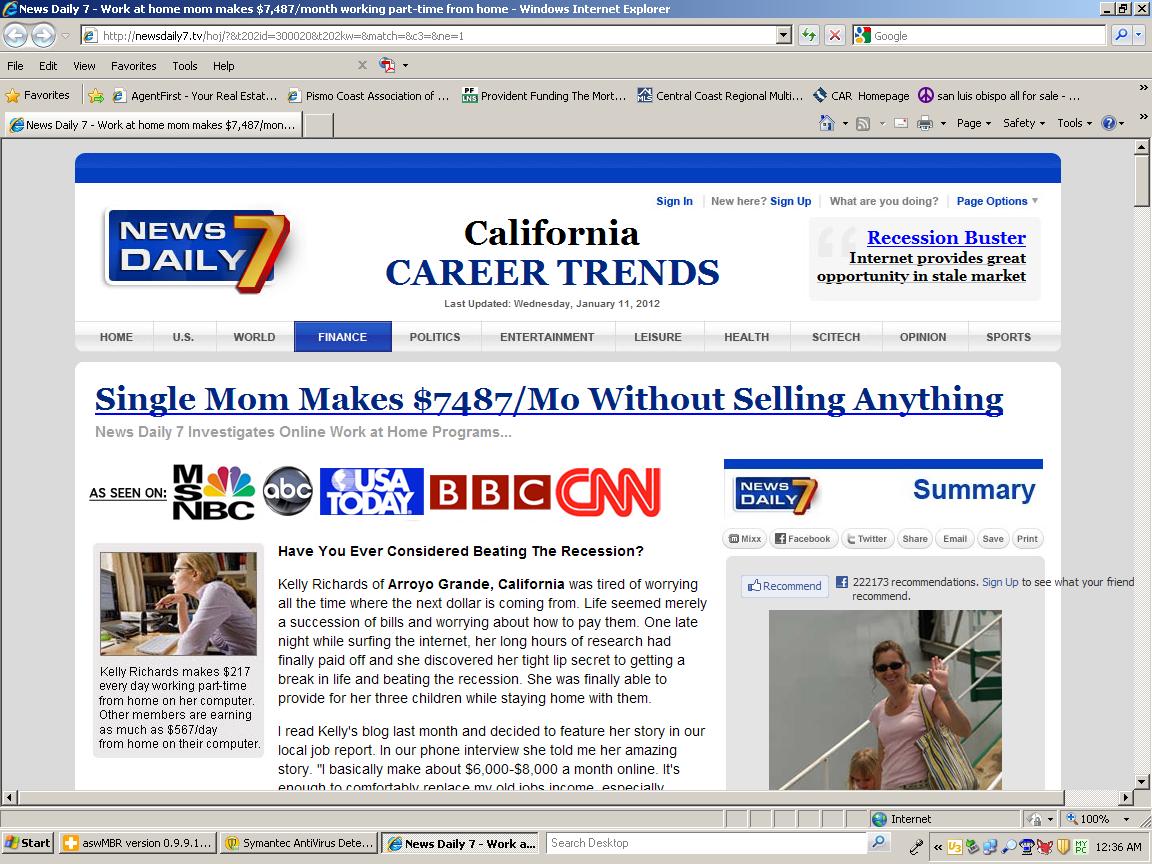Click the RSS feeds icon
This screenshot has height=864, width=1152.
coord(863,123)
